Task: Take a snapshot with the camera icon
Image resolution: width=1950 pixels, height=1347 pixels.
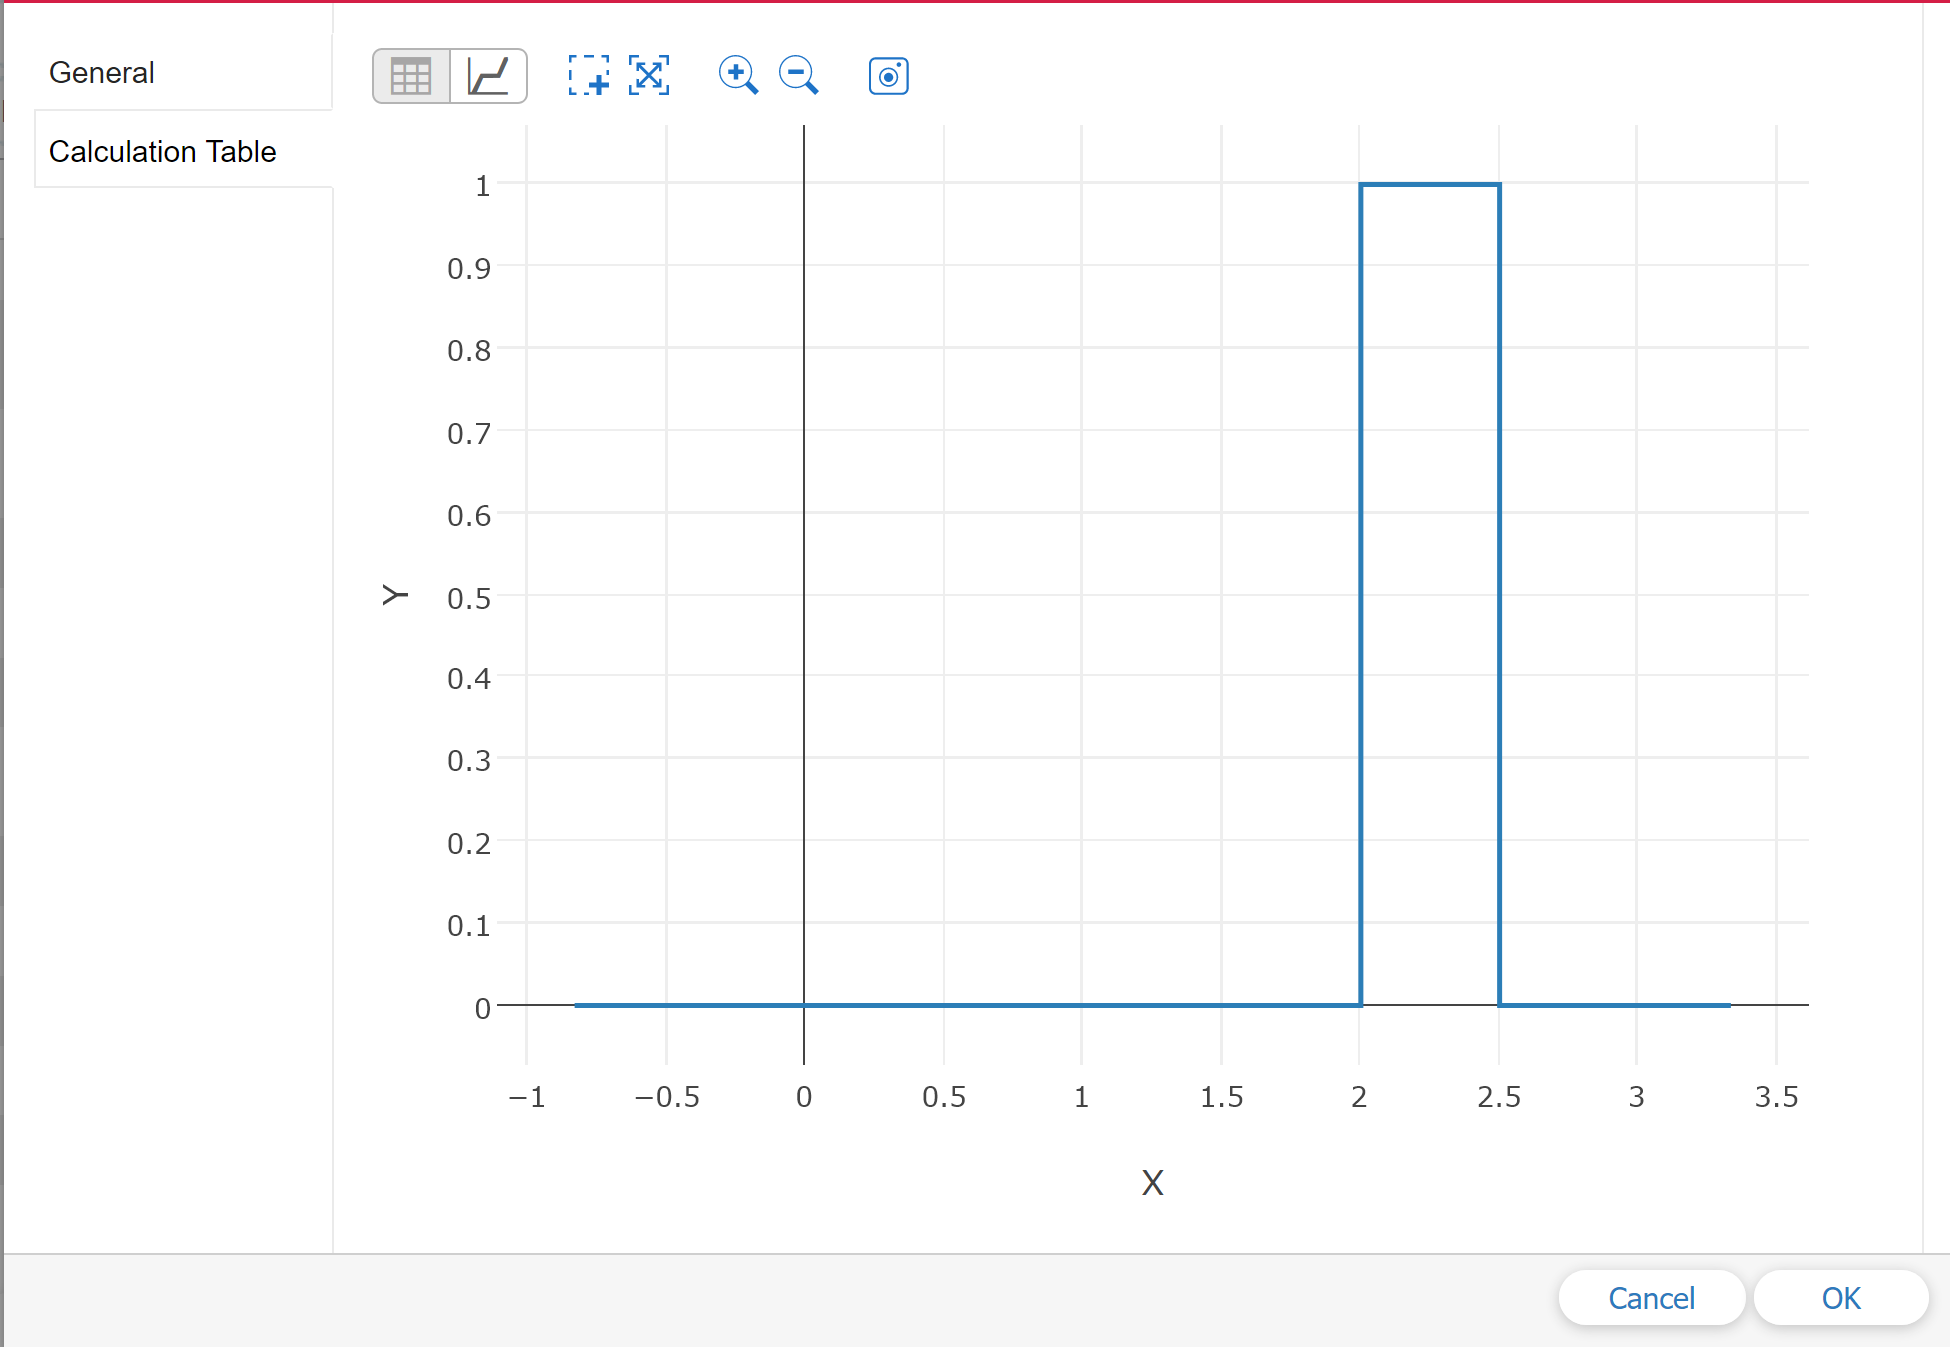Action: [888, 76]
